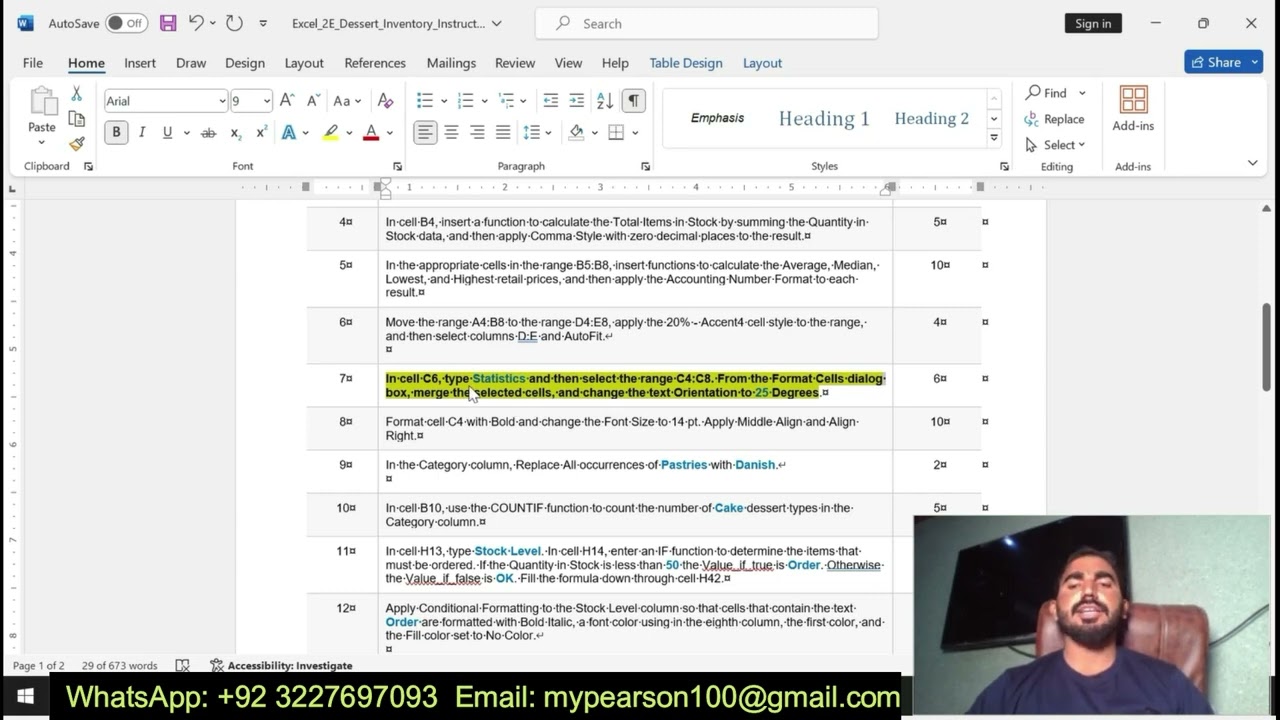Viewport: 1280px width, 720px height.
Task: Toggle Show/Hide paragraph marks
Action: click(x=633, y=101)
